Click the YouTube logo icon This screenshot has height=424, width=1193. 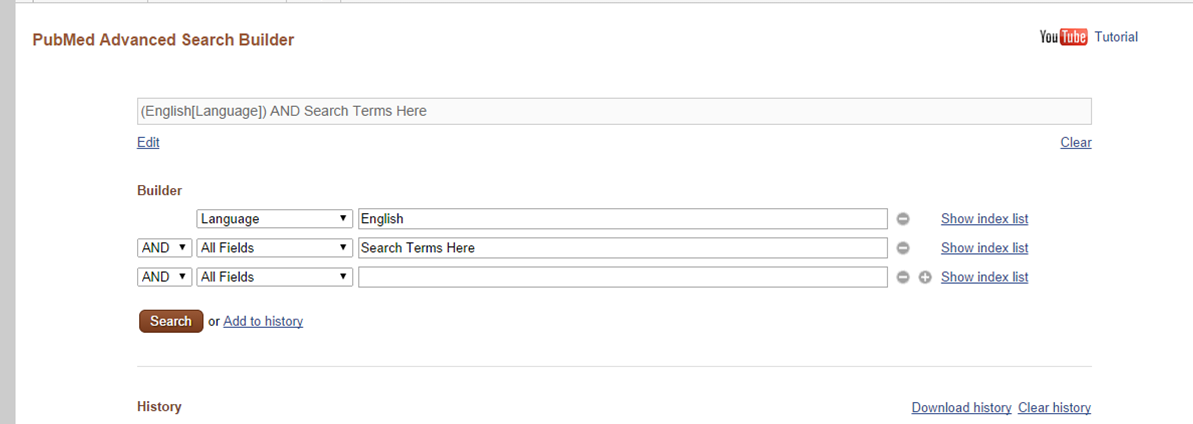click(x=1063, y=37)
